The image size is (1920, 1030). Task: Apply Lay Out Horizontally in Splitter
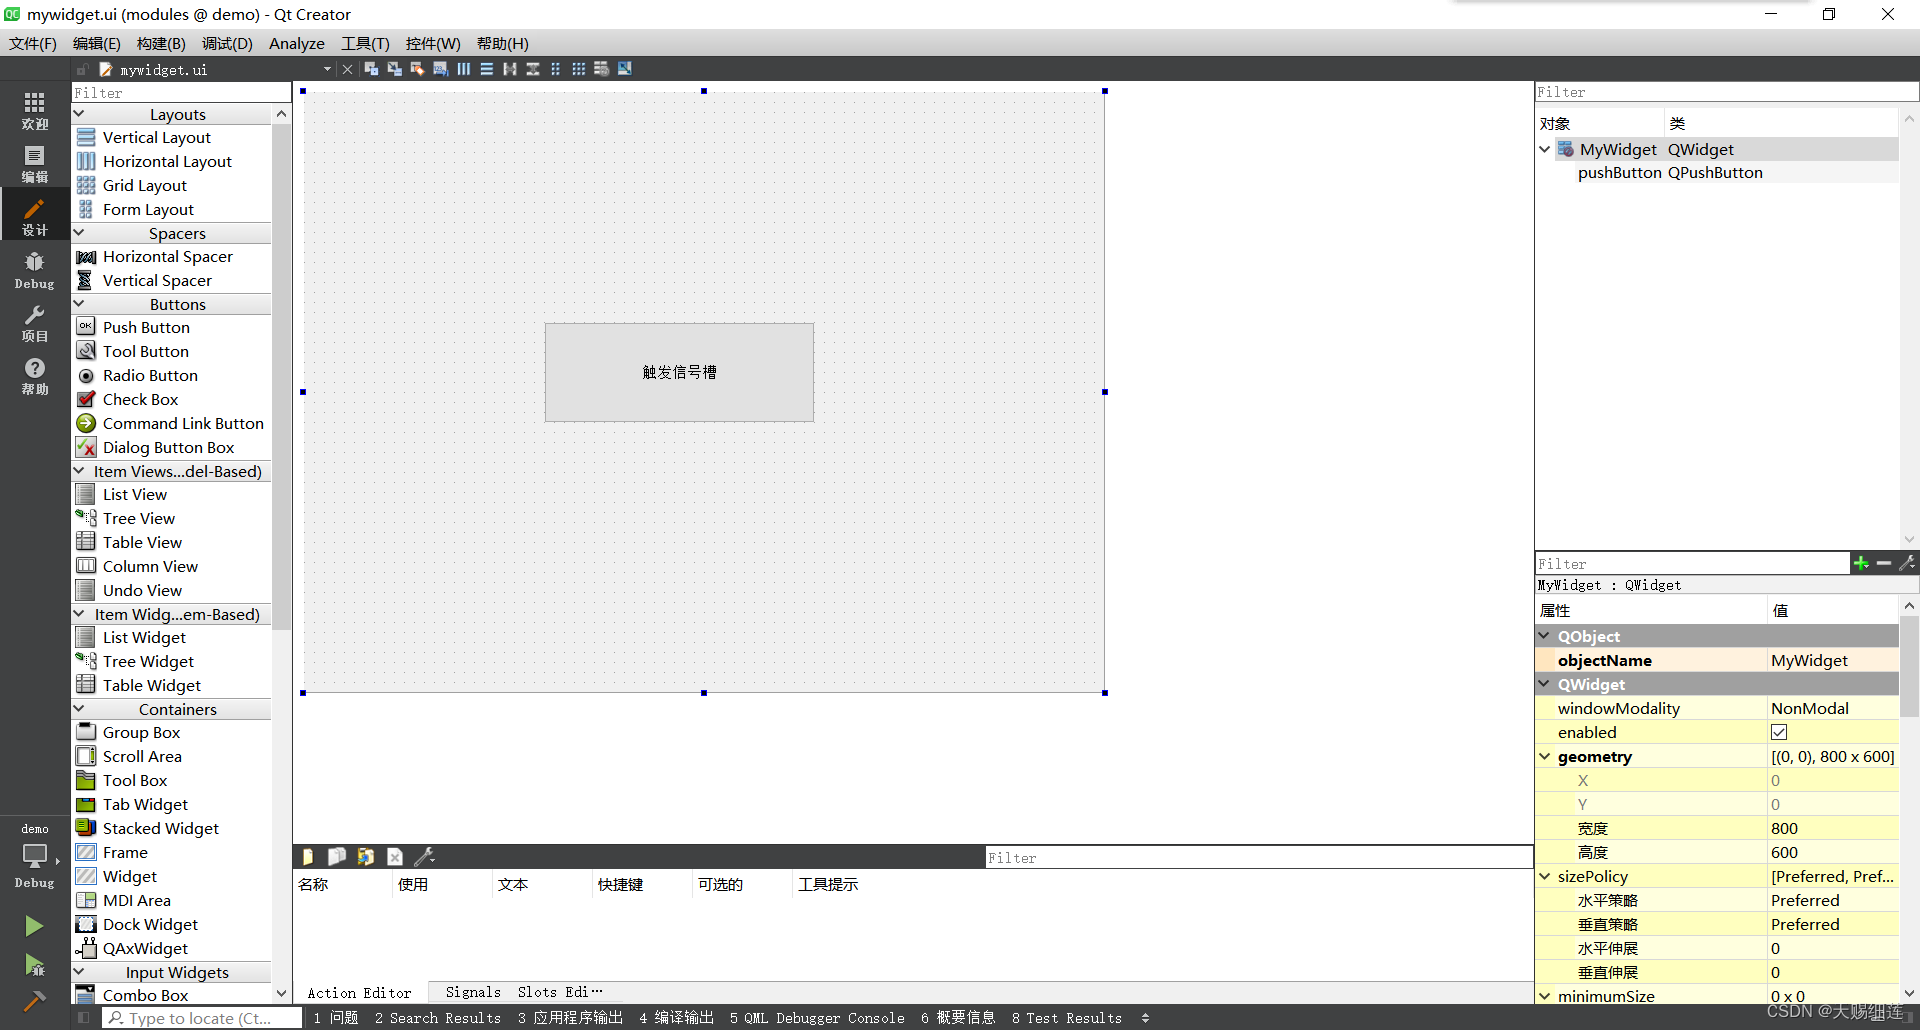coord(510,69)
